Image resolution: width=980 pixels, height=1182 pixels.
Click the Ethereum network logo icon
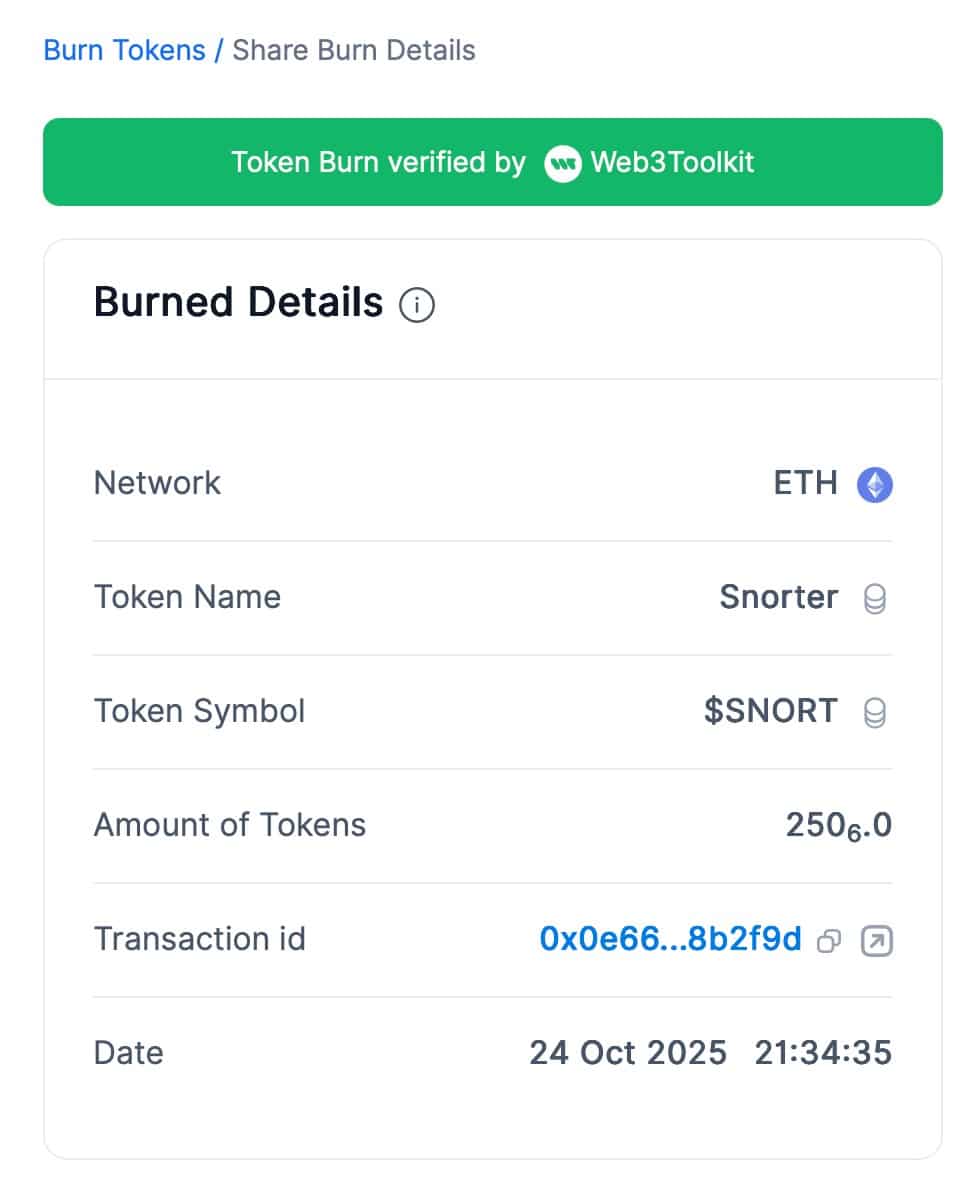[875, 485]
